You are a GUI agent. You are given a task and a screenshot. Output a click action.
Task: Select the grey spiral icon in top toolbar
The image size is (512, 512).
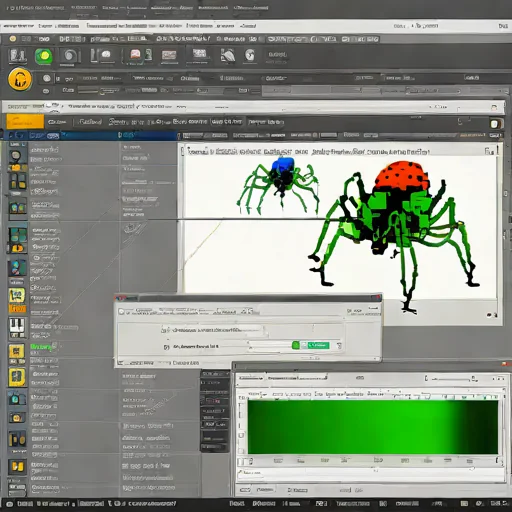69,56
